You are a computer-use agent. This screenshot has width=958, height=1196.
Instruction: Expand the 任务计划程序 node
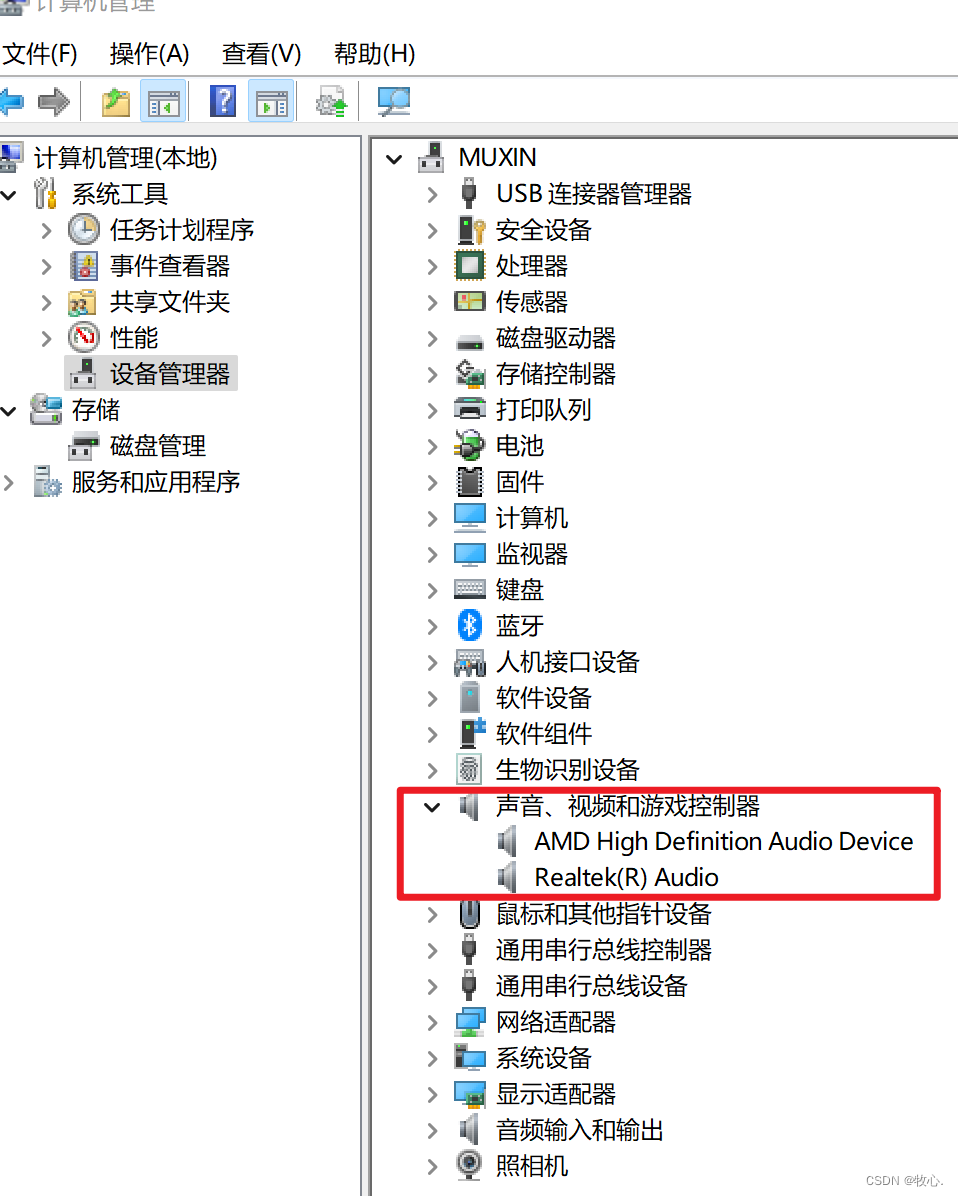47,230
